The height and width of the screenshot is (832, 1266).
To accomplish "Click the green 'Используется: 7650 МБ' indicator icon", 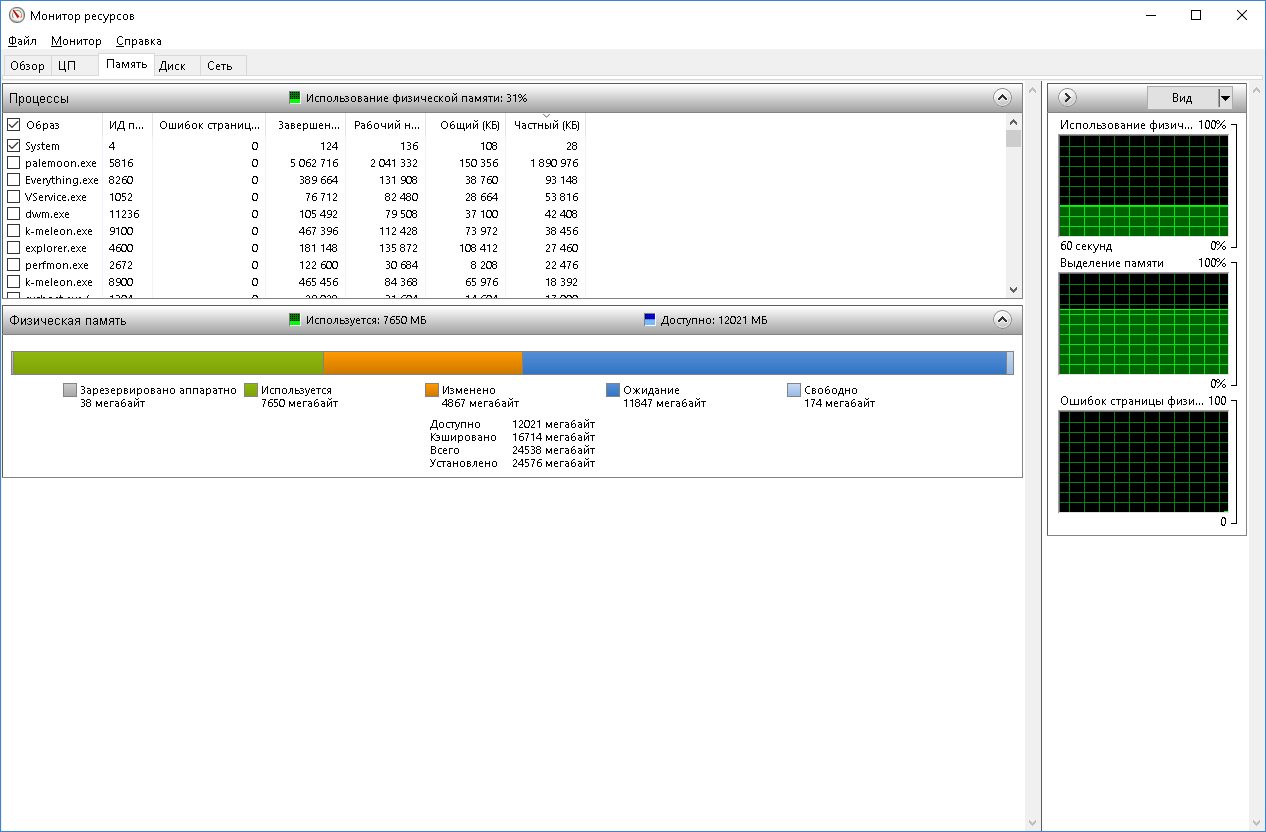I will [295, 320].
